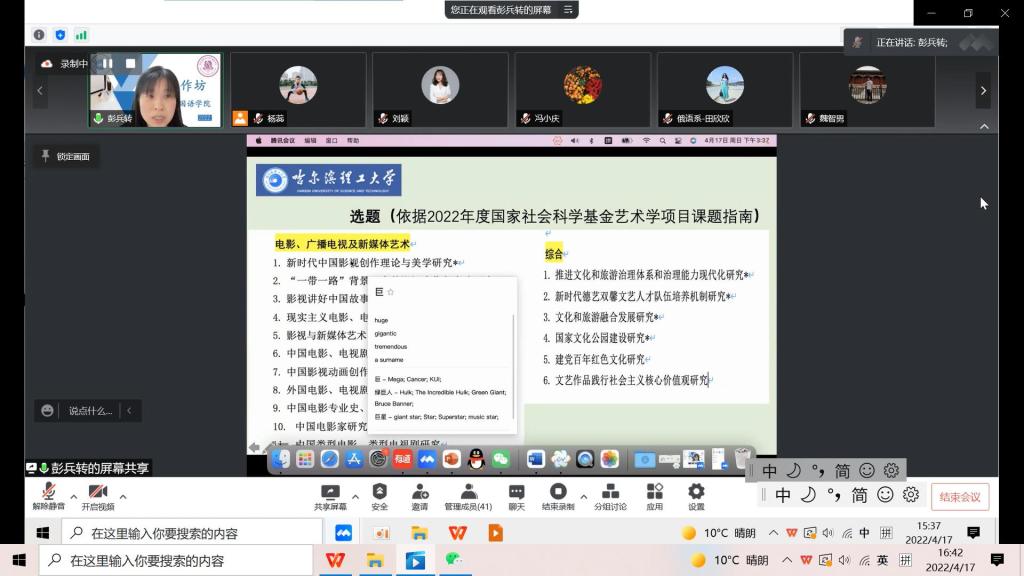Screen dimensions: 1024x576
Task: Open meeting 设置 gear settings
Action: tap(696, 492)
